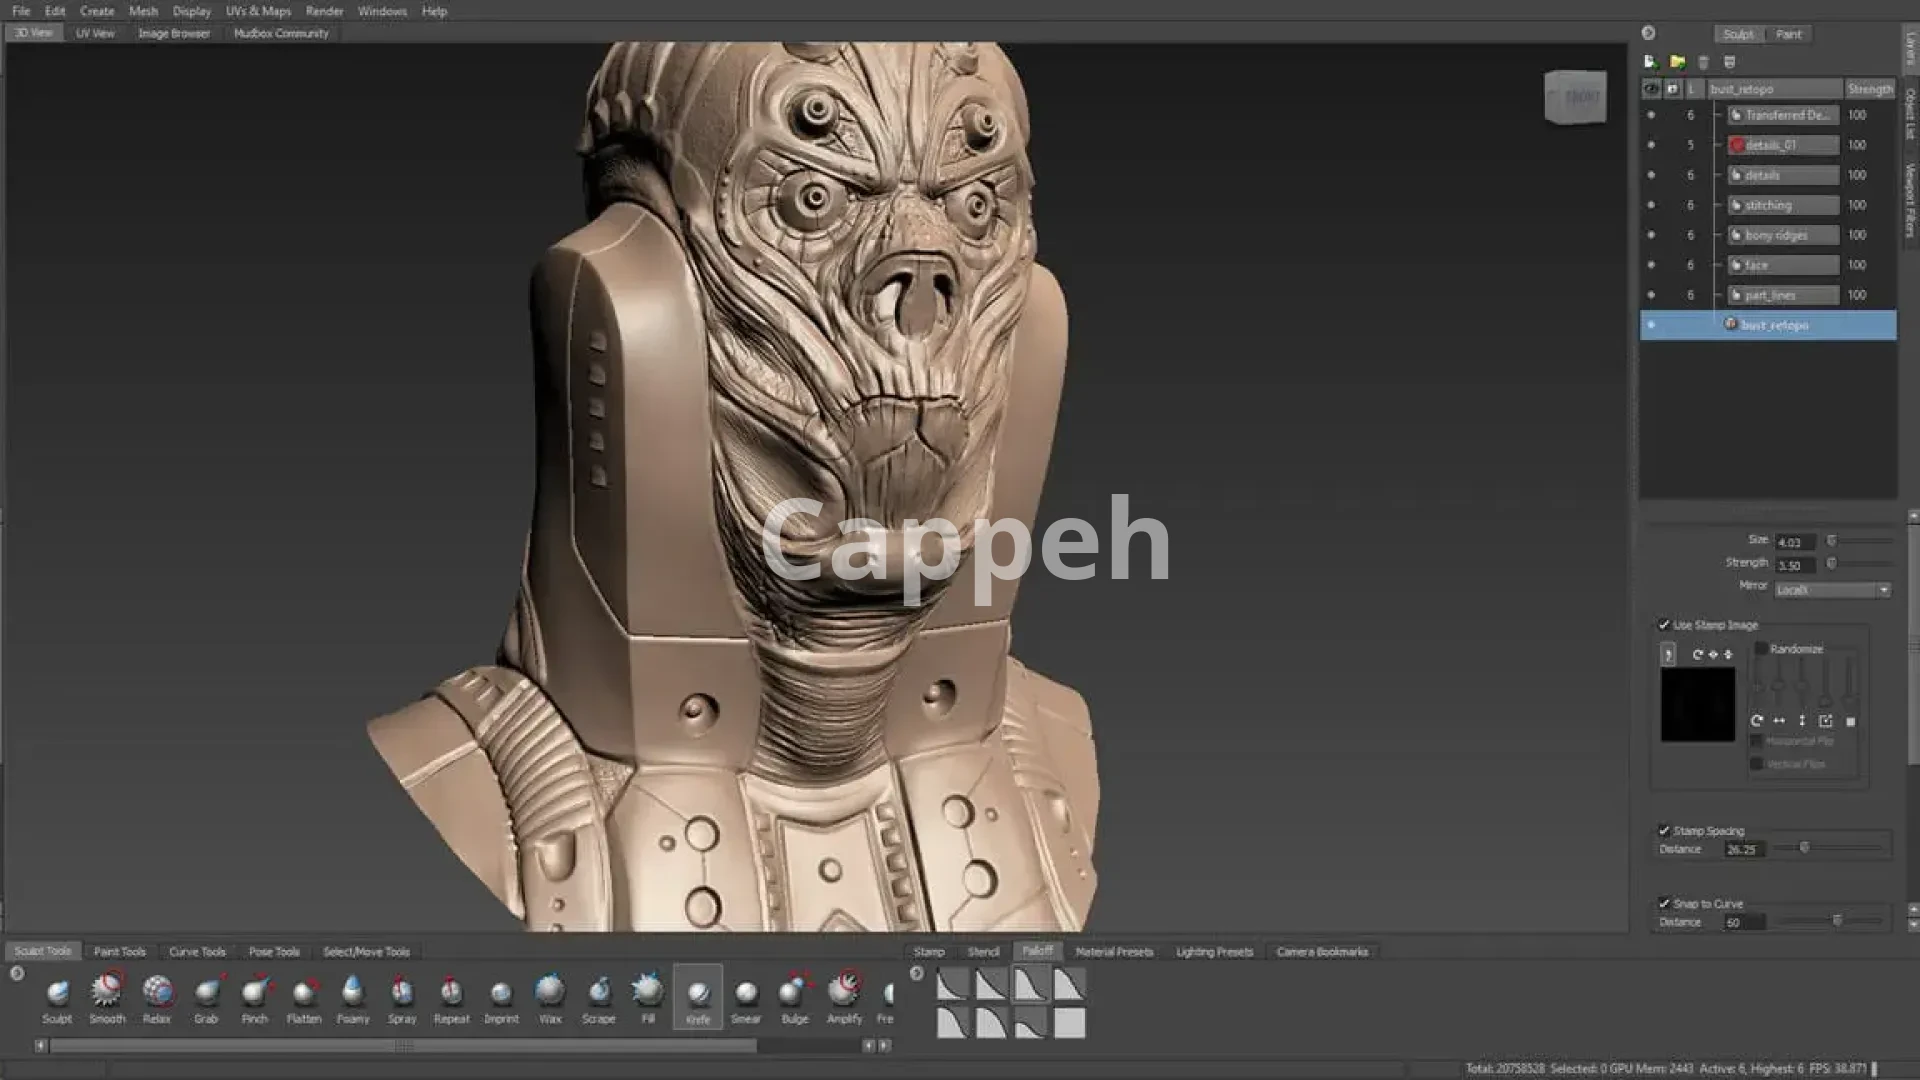This screenshot has width=1920, height=1080.
Task: Click the new layer icon
Action: point(1650,62)
